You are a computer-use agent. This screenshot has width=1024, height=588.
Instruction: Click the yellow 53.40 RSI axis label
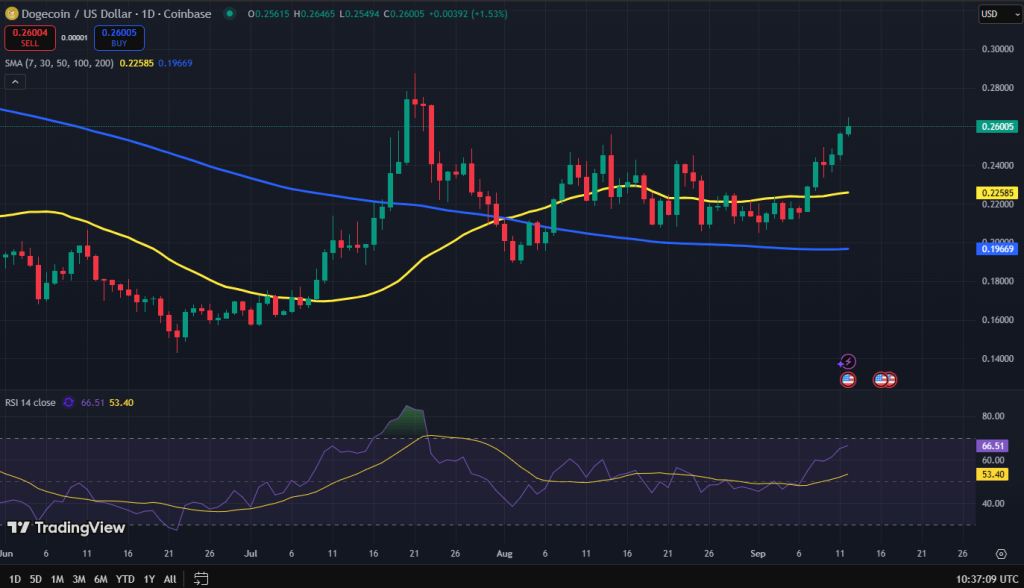[x=993, y=474]
